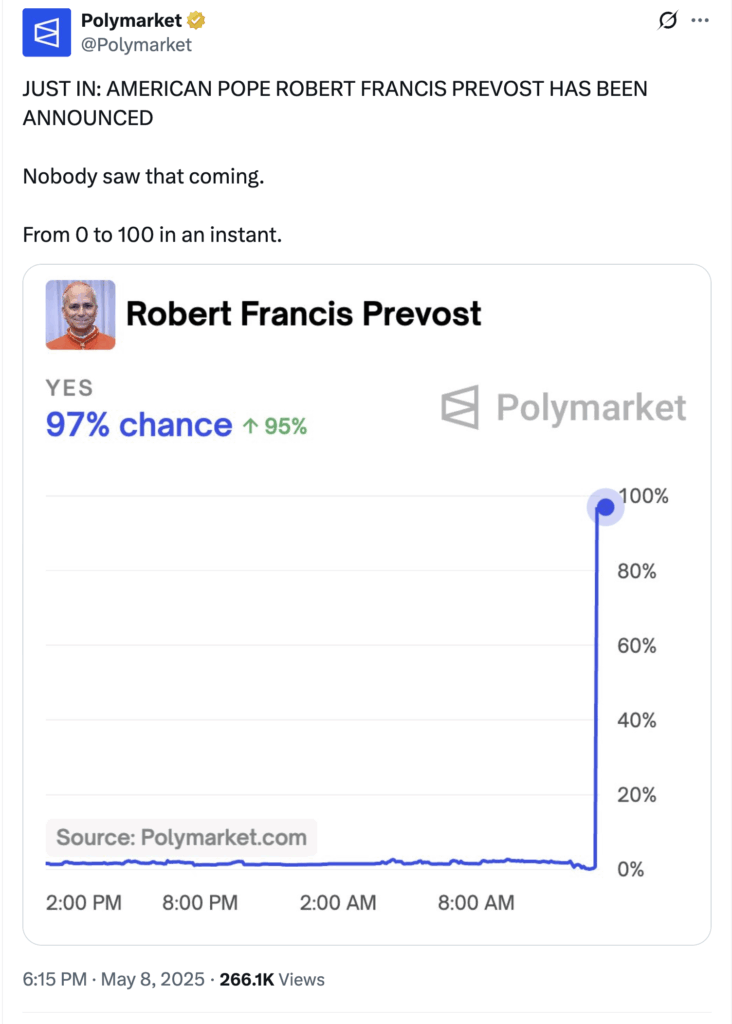Open the "6:15 PM · May 8, 2025" timestamp
Screen dimensions: 732x1024
coord(113,979)
